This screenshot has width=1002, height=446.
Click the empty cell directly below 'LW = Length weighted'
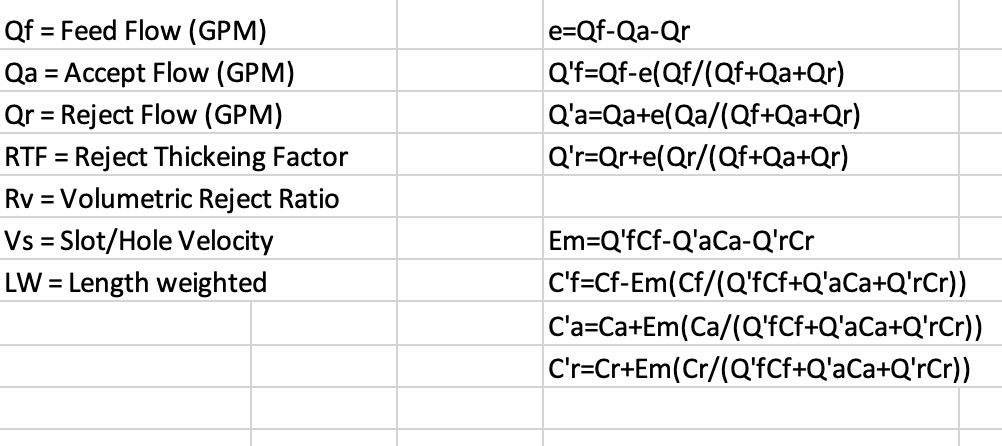[x=125, y=325]
